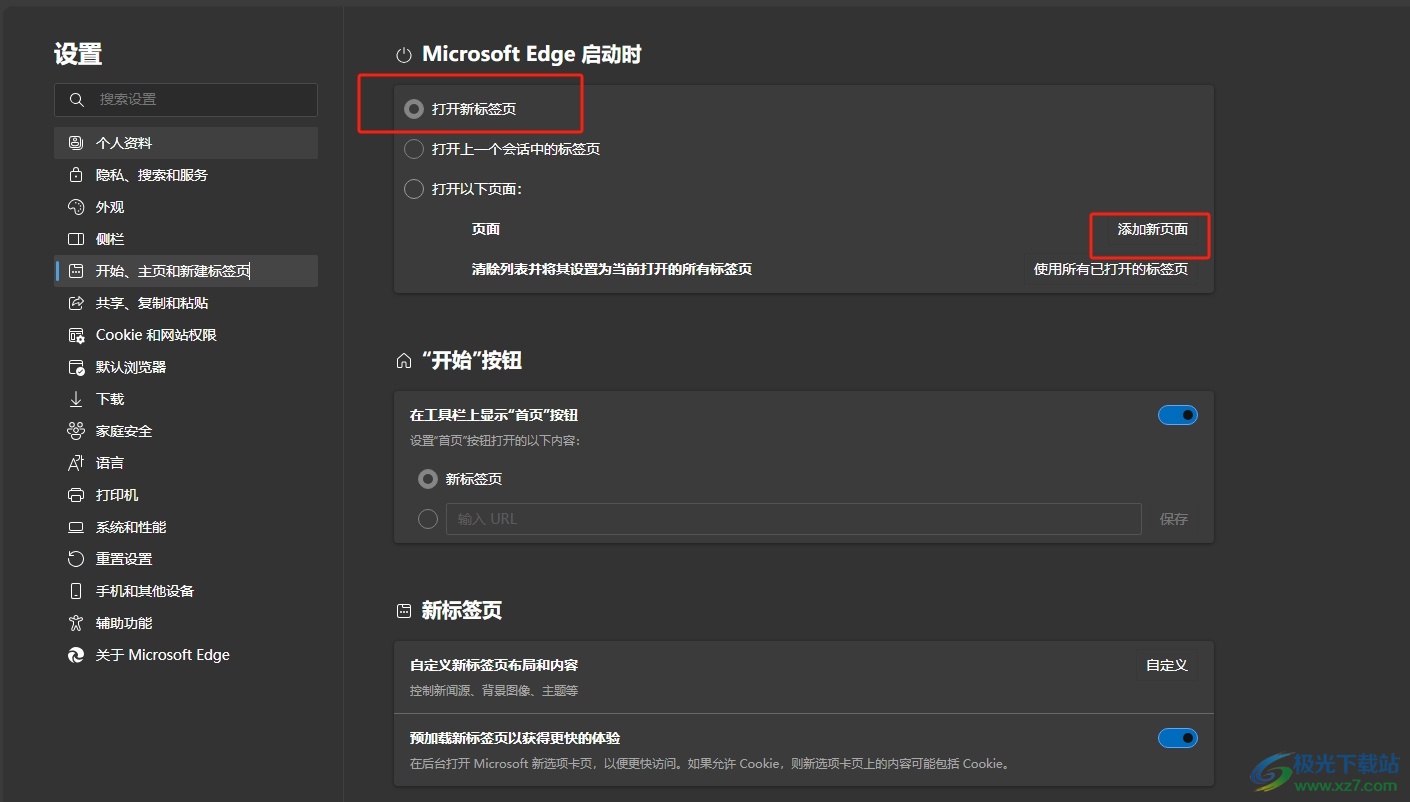This screenshot has width=1410, height=802.
Task: Click the 辅助功能 accessibility icon
Action: tap(76, 623)
